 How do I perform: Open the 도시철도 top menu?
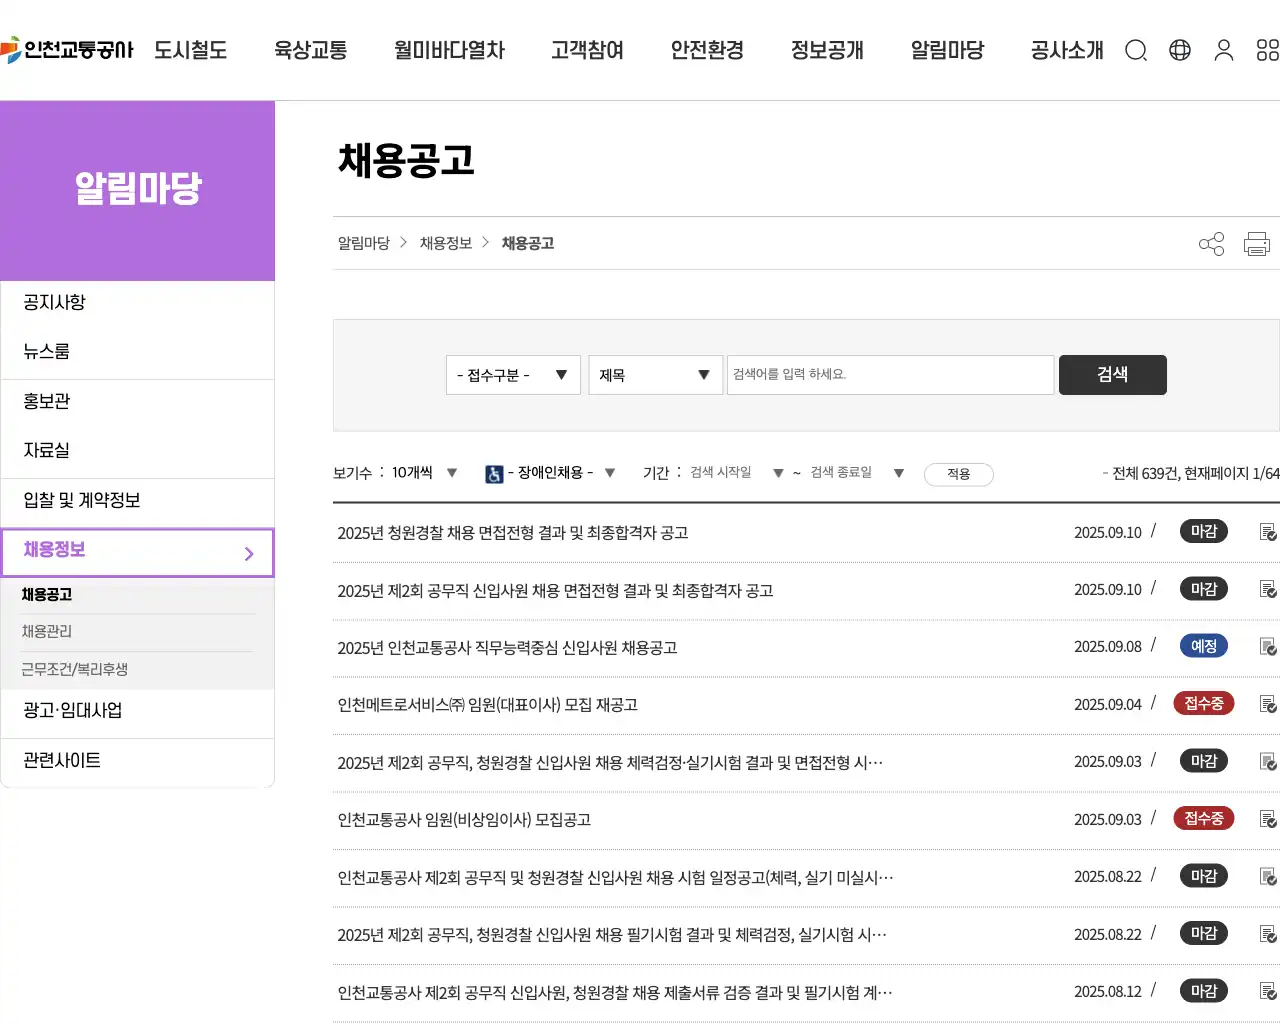pyautogui.click(x=191, y=50)
